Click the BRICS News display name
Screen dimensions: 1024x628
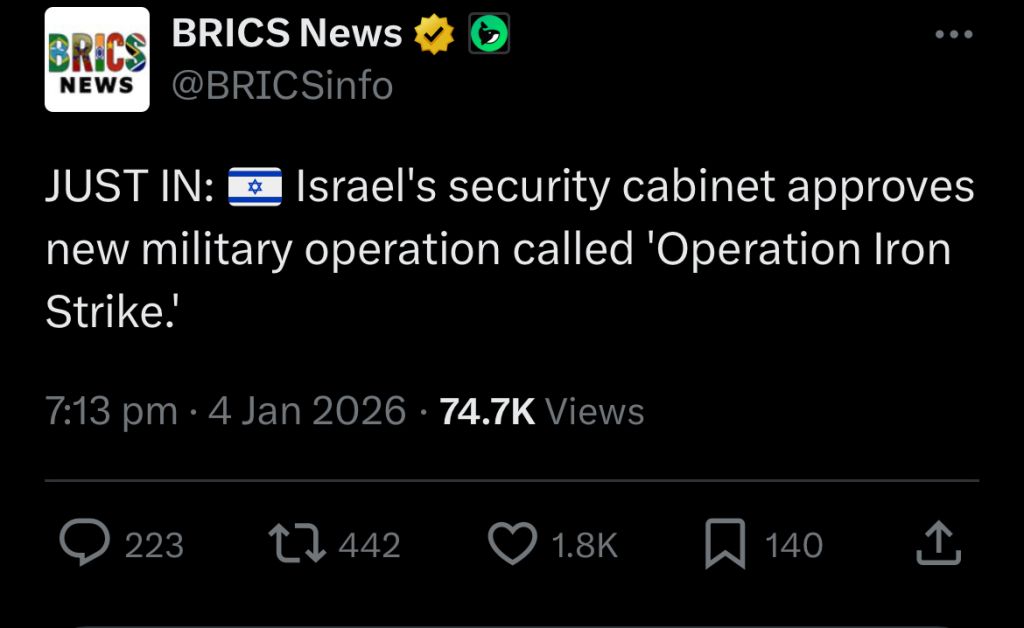(286, 34)
